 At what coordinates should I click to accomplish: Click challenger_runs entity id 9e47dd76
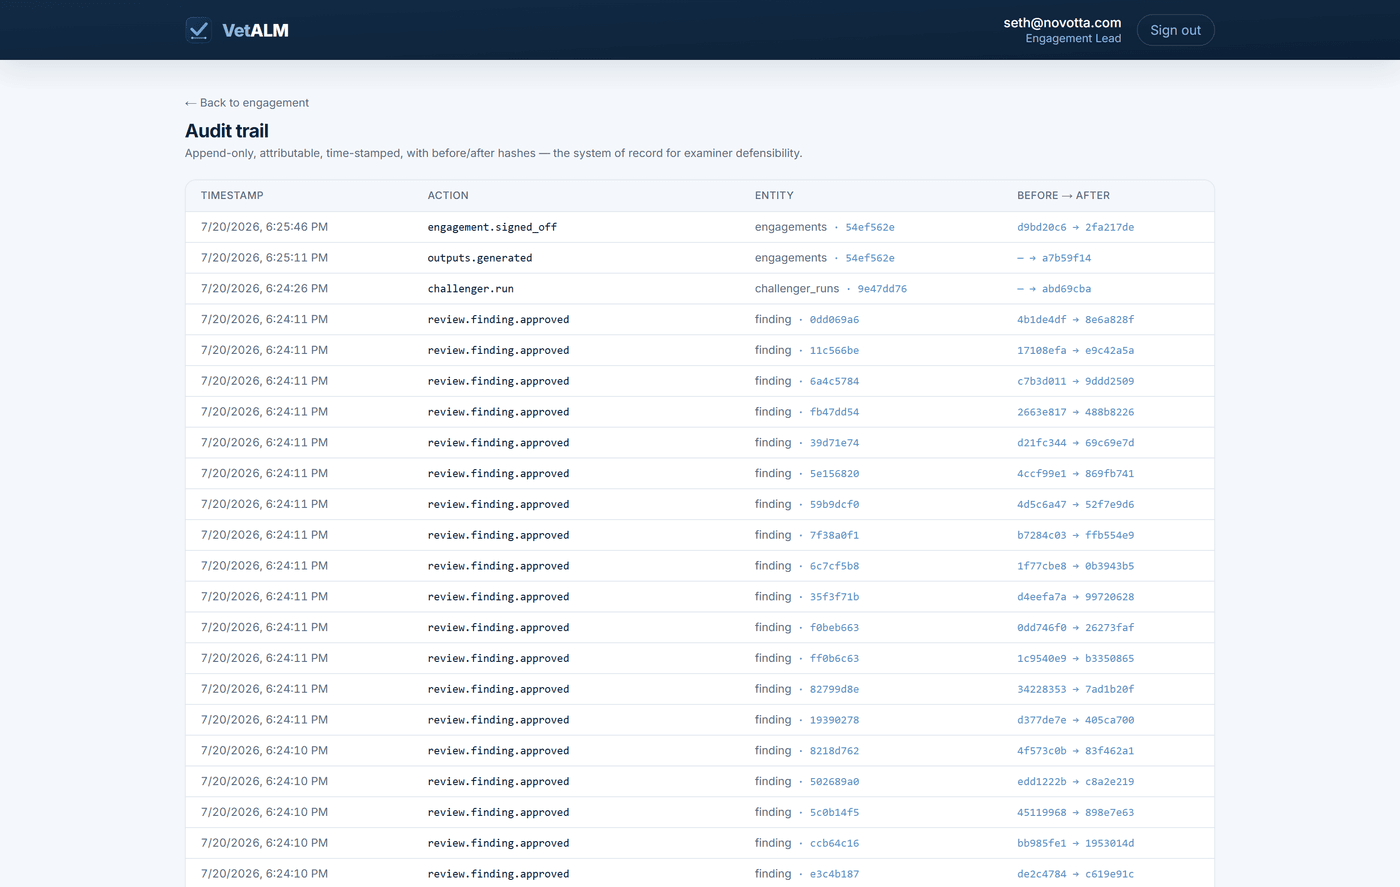[x=882, y=289]
